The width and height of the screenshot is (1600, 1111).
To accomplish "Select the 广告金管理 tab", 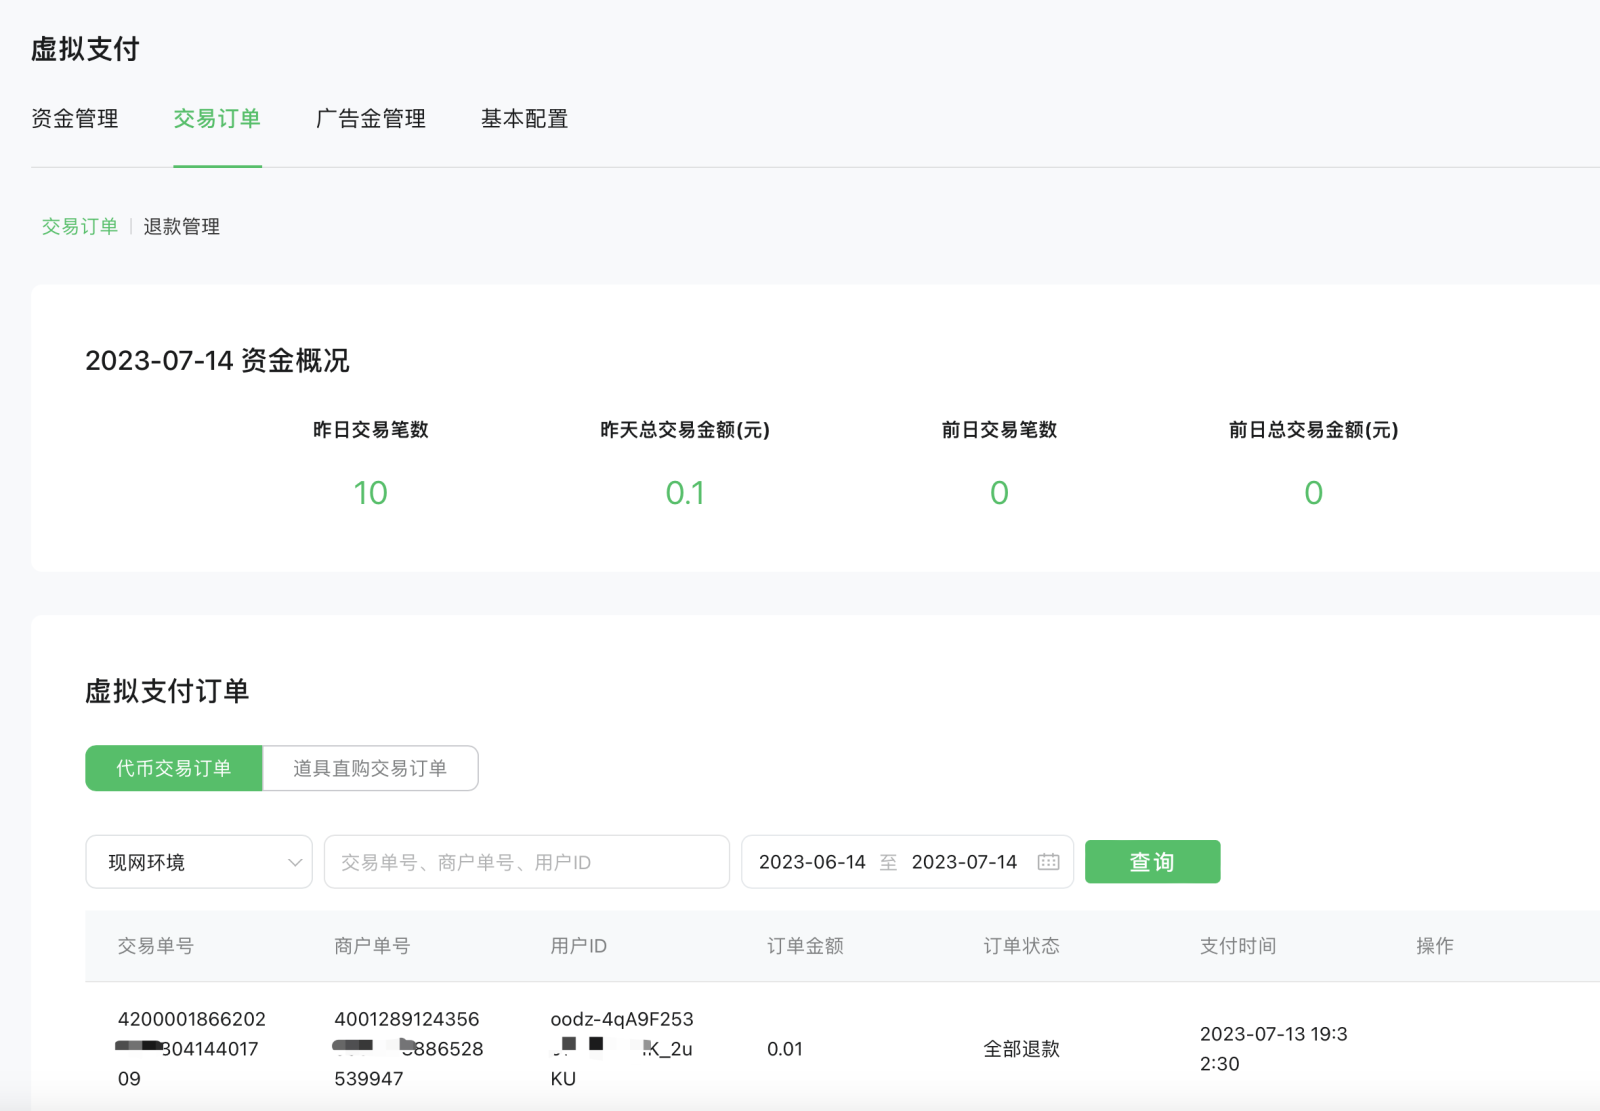I will (371, 119).
